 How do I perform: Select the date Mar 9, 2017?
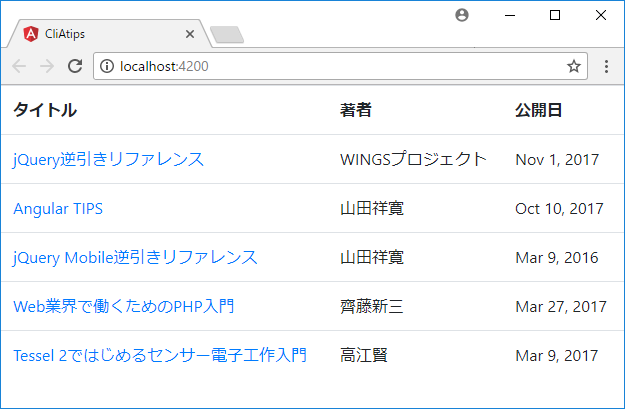pos(557,356)
